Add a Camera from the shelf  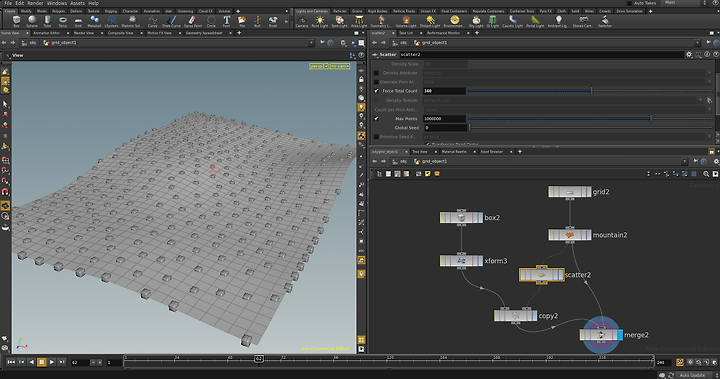tap(302, 21)
